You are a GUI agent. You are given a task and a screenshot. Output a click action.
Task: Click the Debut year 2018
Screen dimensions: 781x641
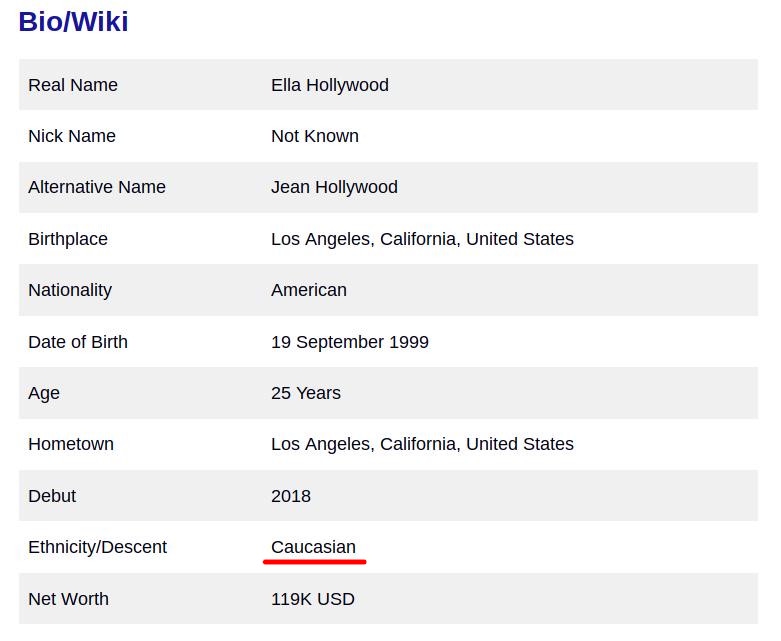tap(291, 496)
